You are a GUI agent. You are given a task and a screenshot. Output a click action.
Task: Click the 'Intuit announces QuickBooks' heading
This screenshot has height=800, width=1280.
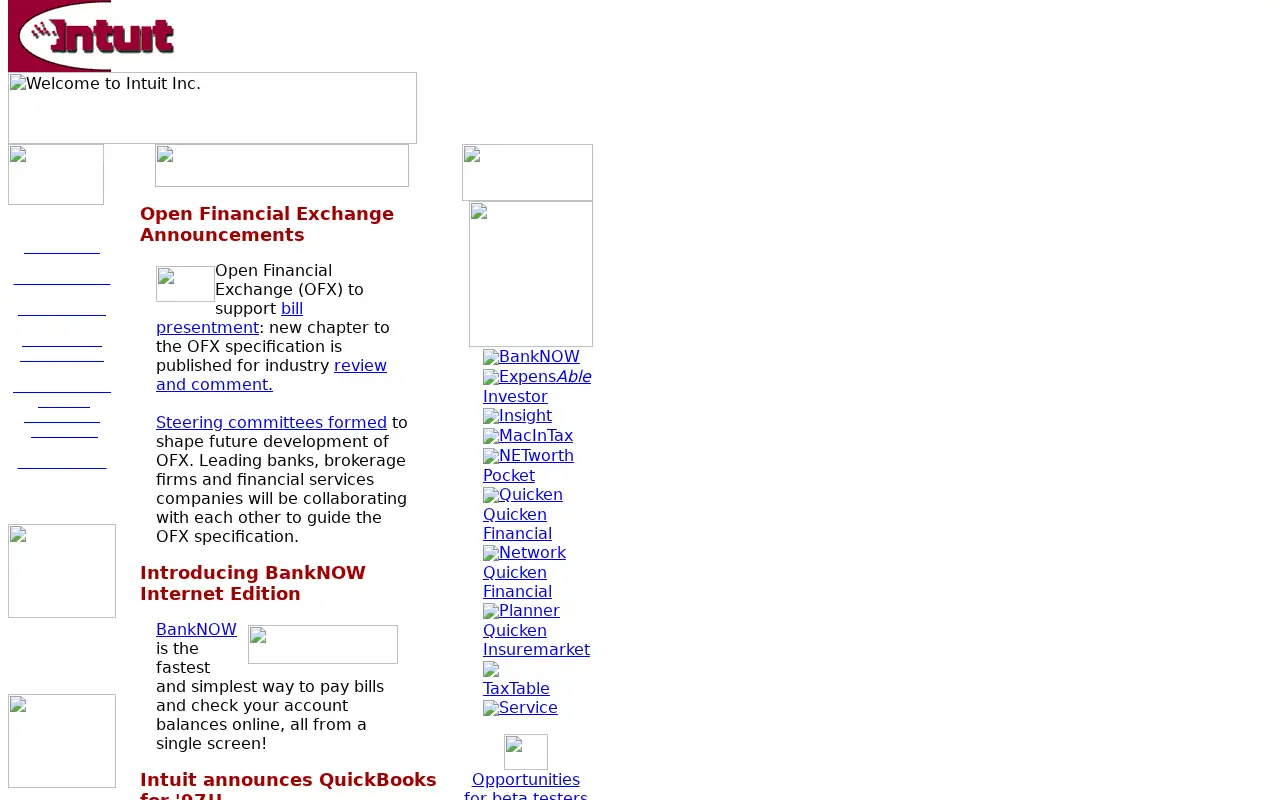(x=288, y=785)
